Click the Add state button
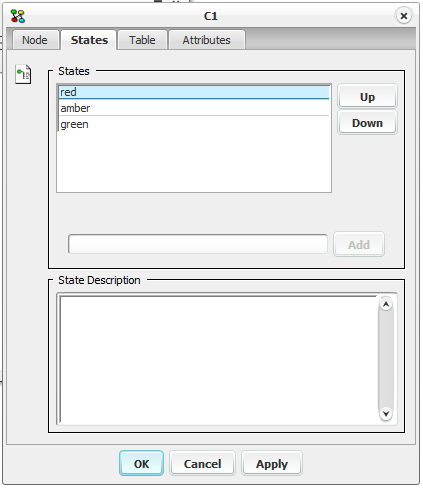 tap(359, 244)
